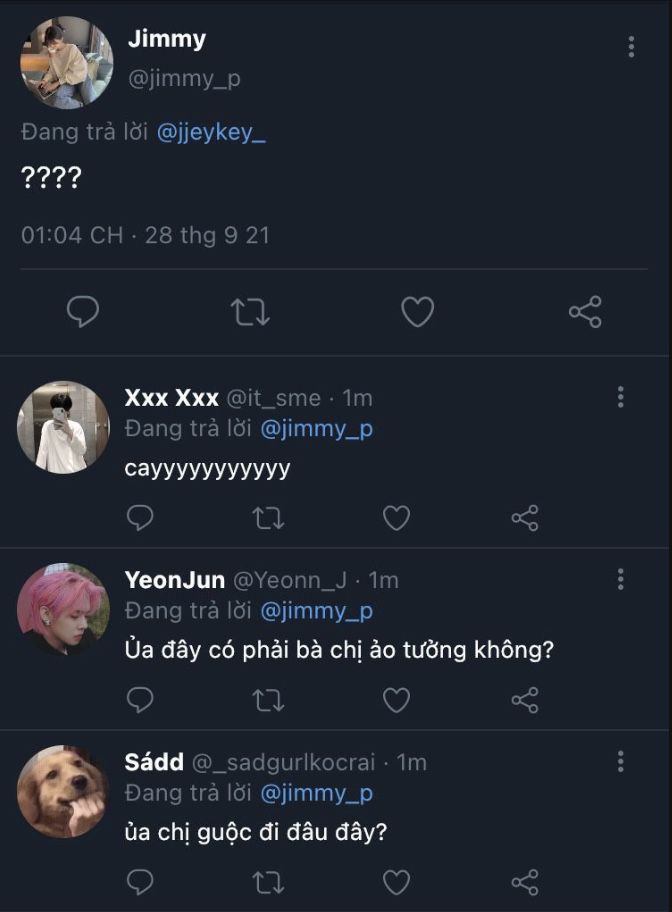Reply to Jimmy's main tweet

(x=83, y=313)
